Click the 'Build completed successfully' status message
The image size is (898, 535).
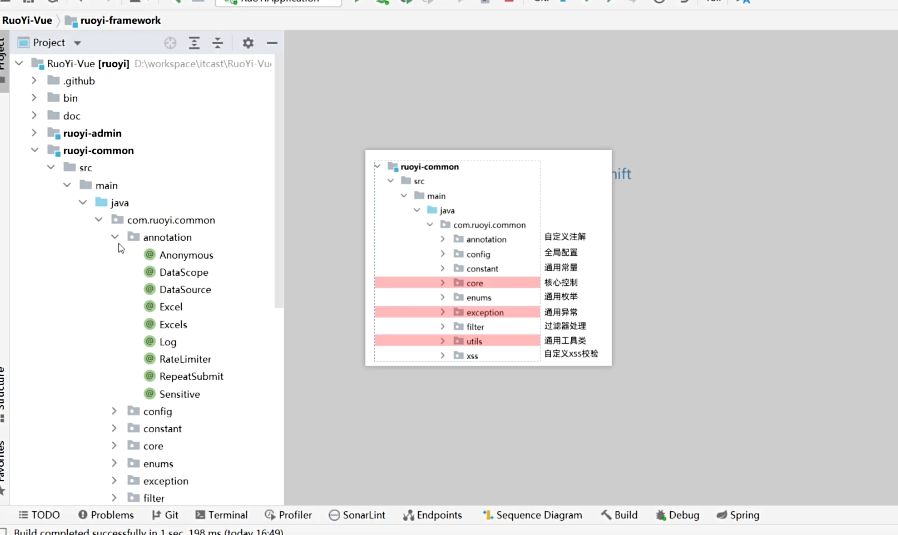(x=149, y=531)
